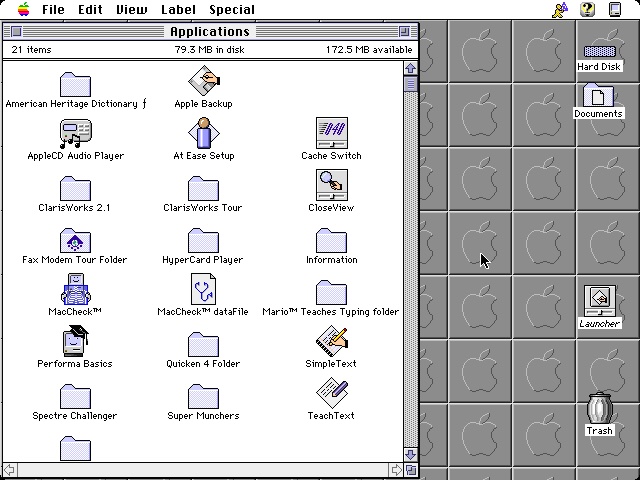Open the application switcher menu icon
This screenshot has height=480, width=640.
click(615, 9)
